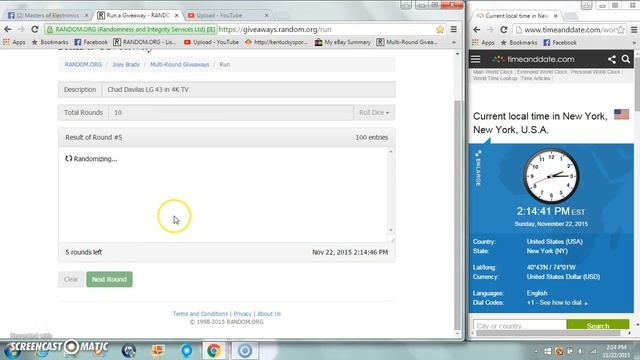Open the About Us footer link
This screenshot has width=640, height=360.
tap(269, 314)
